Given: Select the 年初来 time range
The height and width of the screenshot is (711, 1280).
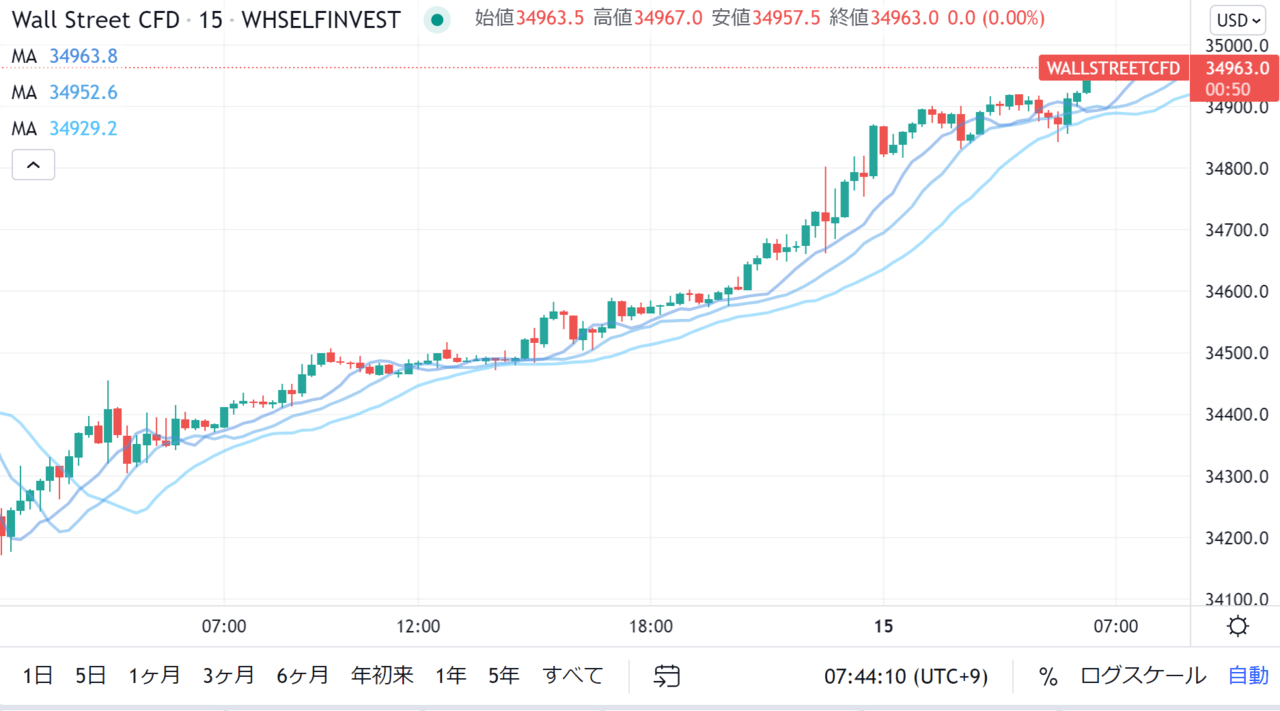Looking at the screenshot, I should click(382, 676).
